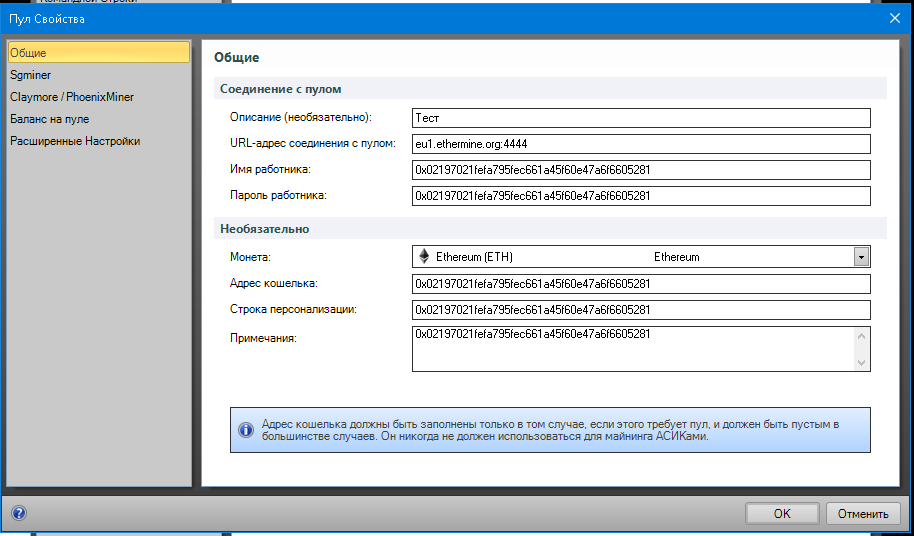
Task: Click the Адрес кошелька input field
Action: point(641,284)
